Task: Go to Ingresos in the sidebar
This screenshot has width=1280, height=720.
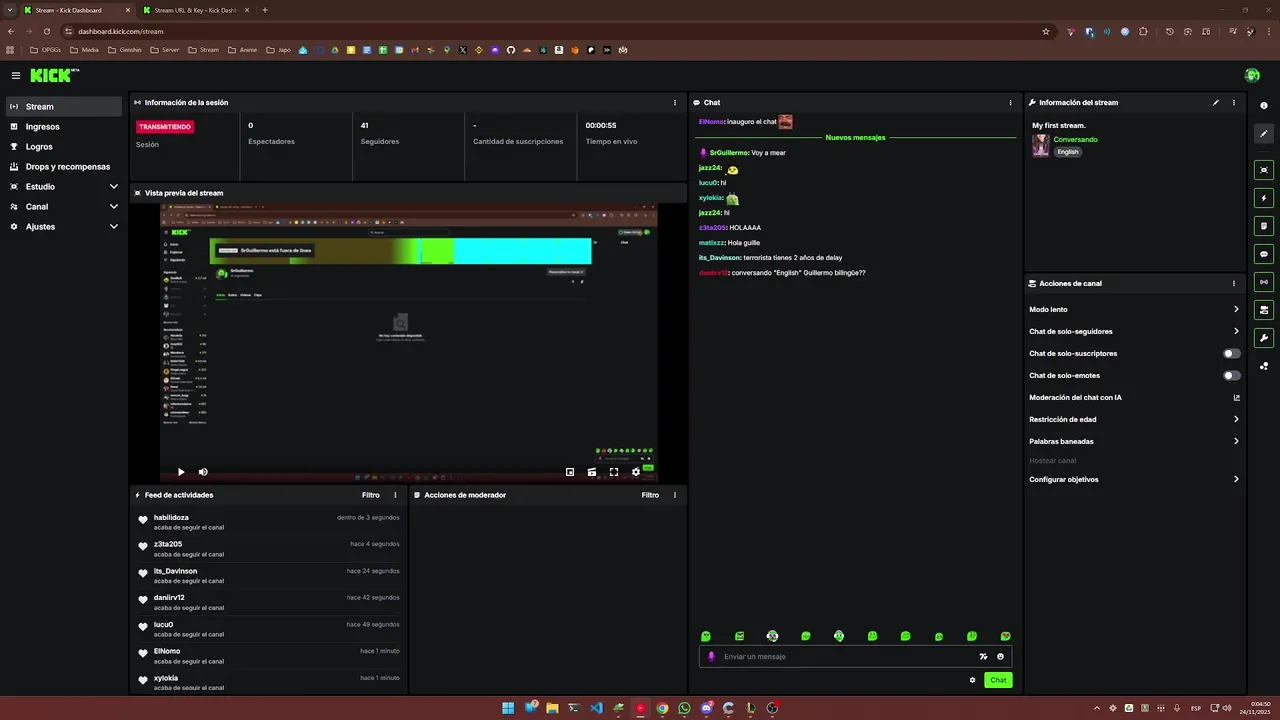Action: coord(64,127)
